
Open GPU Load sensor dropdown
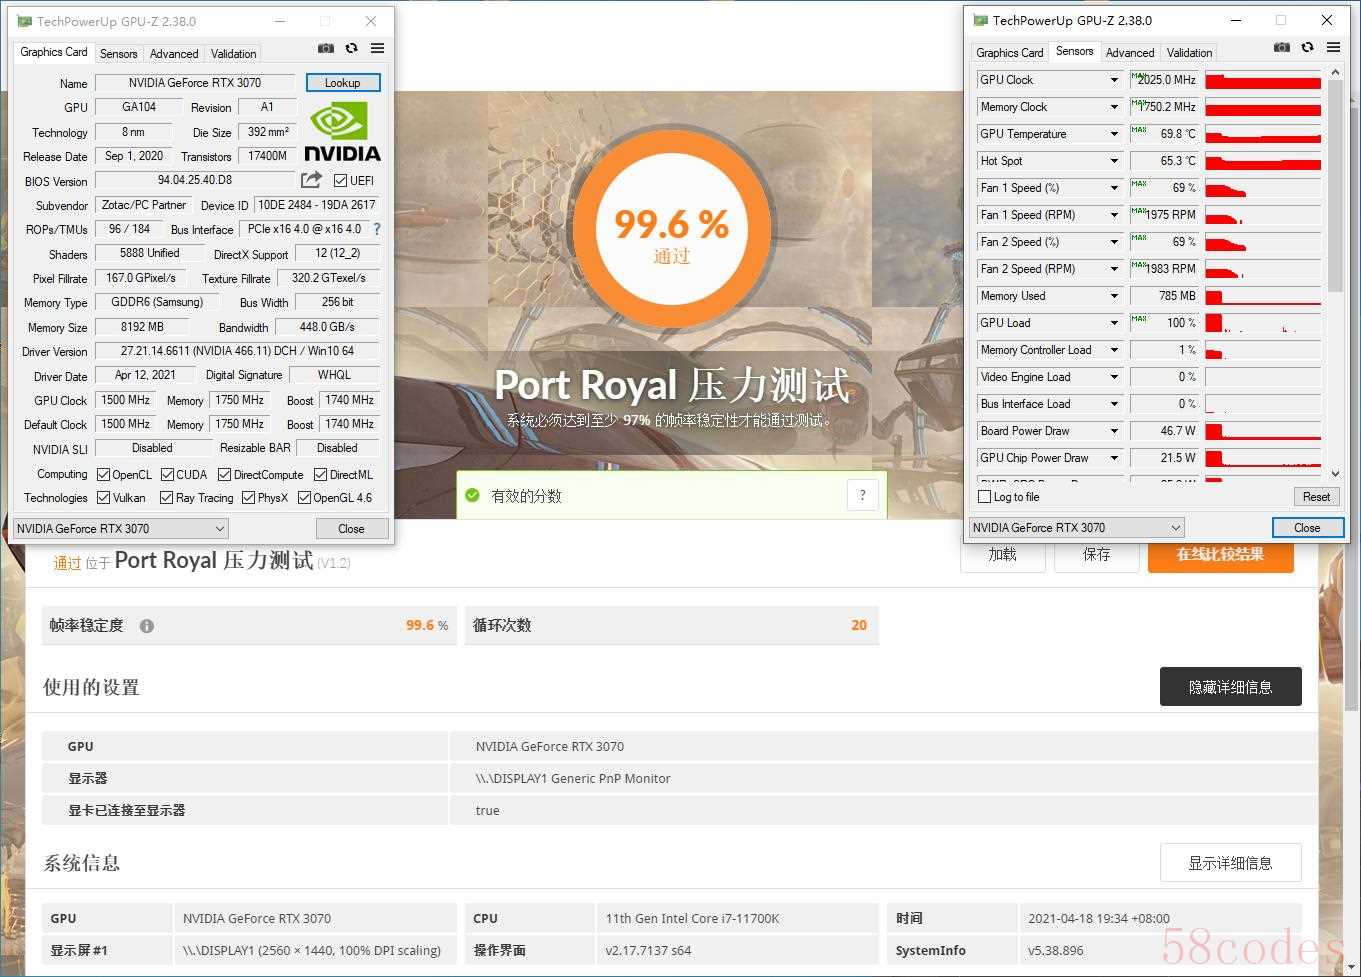click(x=1114, y=323)
